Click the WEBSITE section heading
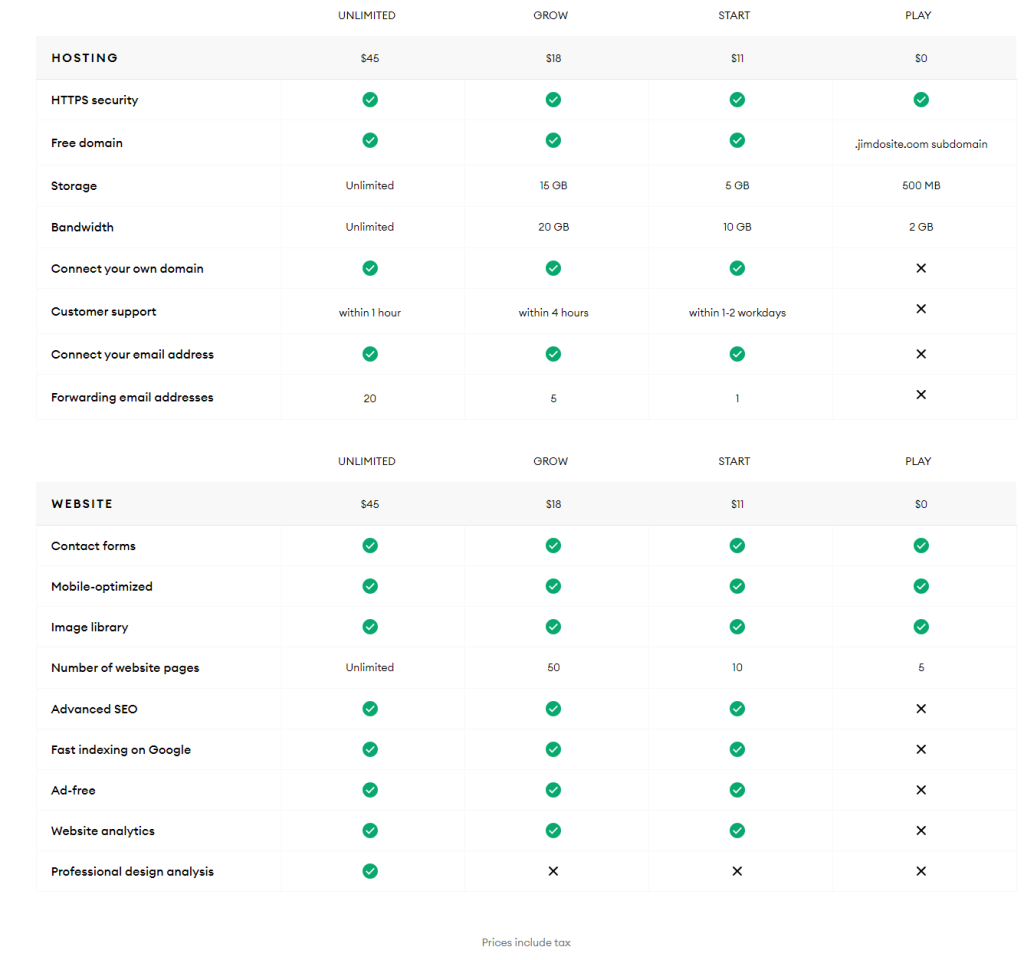This screenshot has width=1024, height=960. [x=82, y=504]
